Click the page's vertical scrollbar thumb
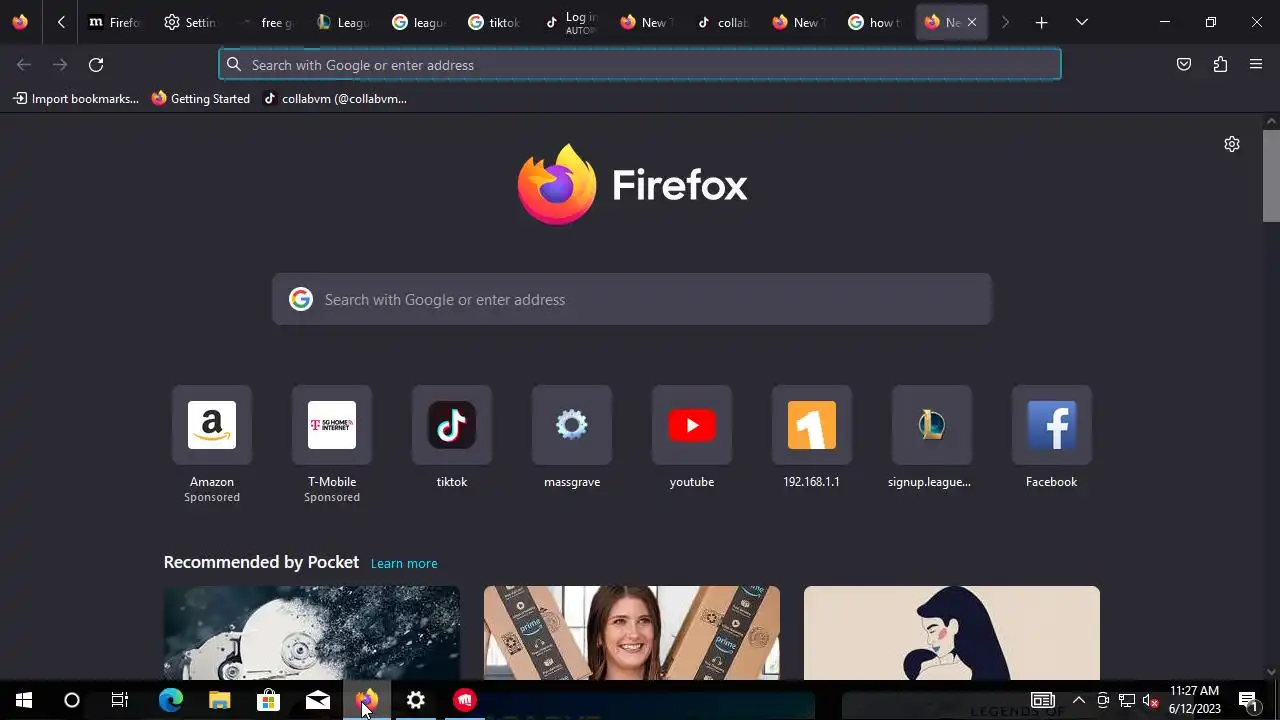Viewport: 1280px width, 720px height. click(1271, 175)
